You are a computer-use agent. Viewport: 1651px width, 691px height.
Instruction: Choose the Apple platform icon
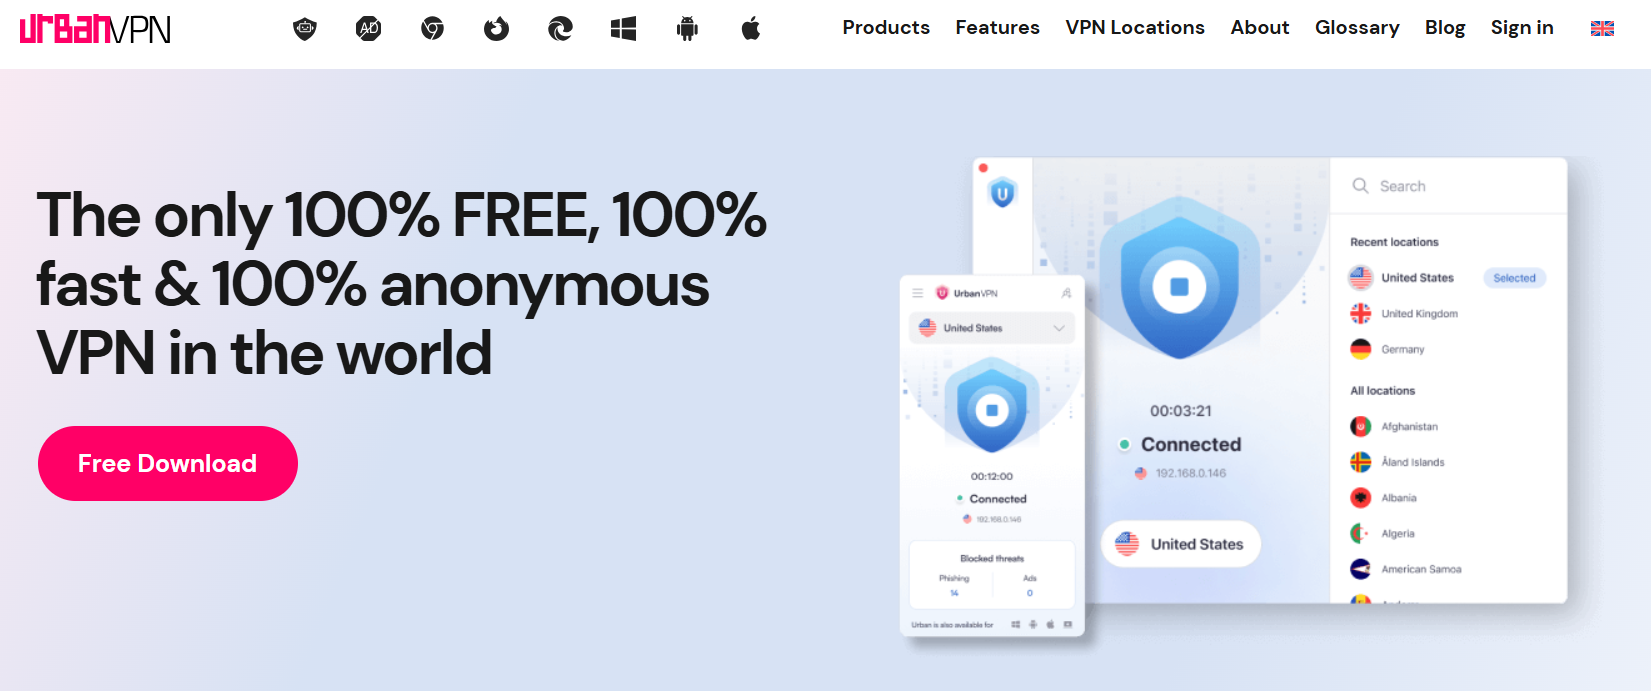(751, 29)
